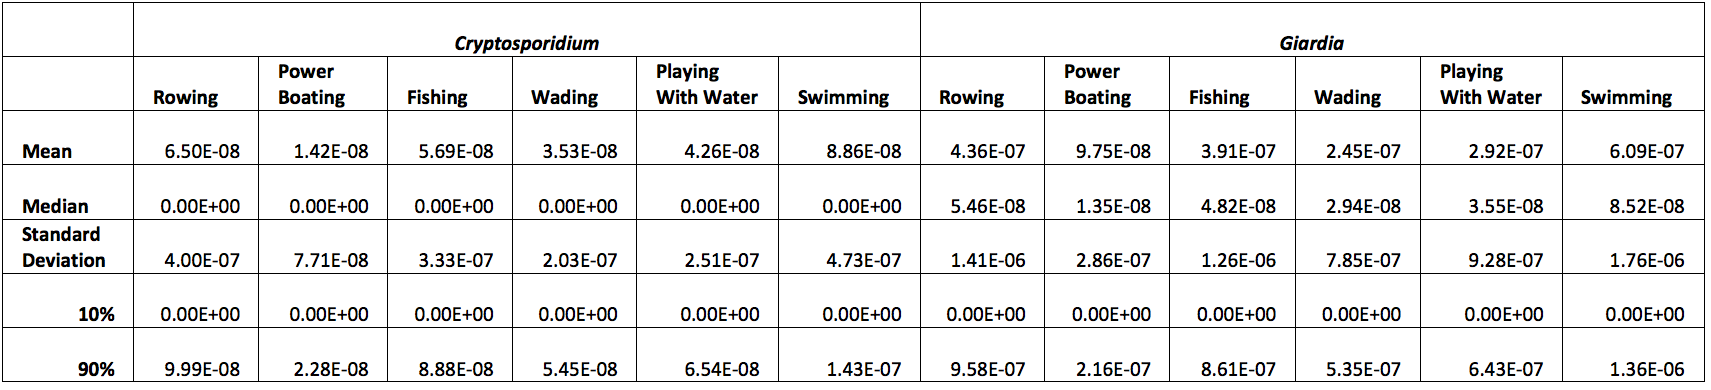Click Cryptosporidium Power Boating 90% value 2.28E-08
1711x390 pixels.
[x=331, y=369]
